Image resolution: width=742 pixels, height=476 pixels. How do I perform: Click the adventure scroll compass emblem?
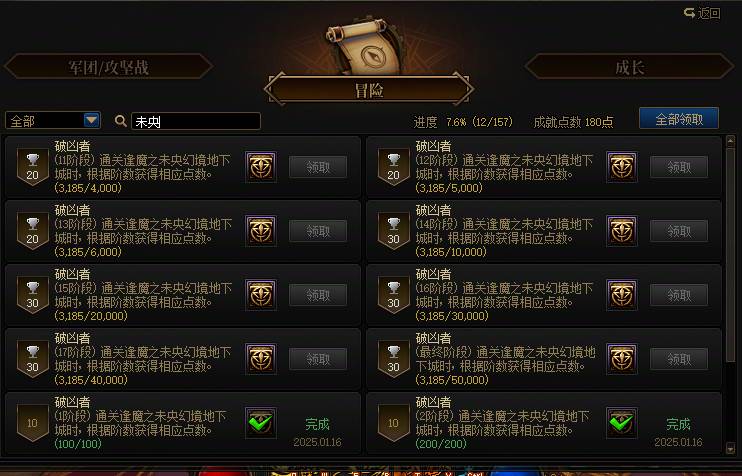pos(369,47)
